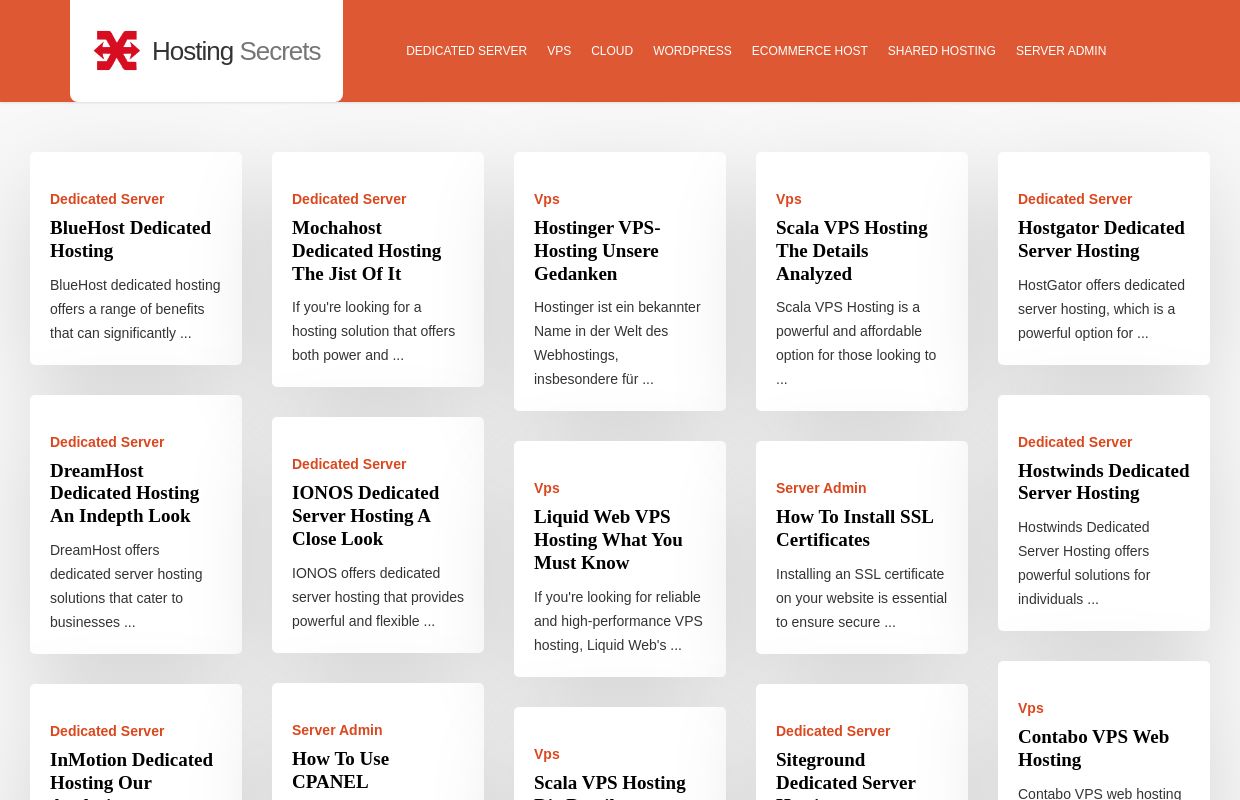This screenshot has height=800, width=1240.
Task: Click Server Admin category above CPANEL title
Action: 337,730
